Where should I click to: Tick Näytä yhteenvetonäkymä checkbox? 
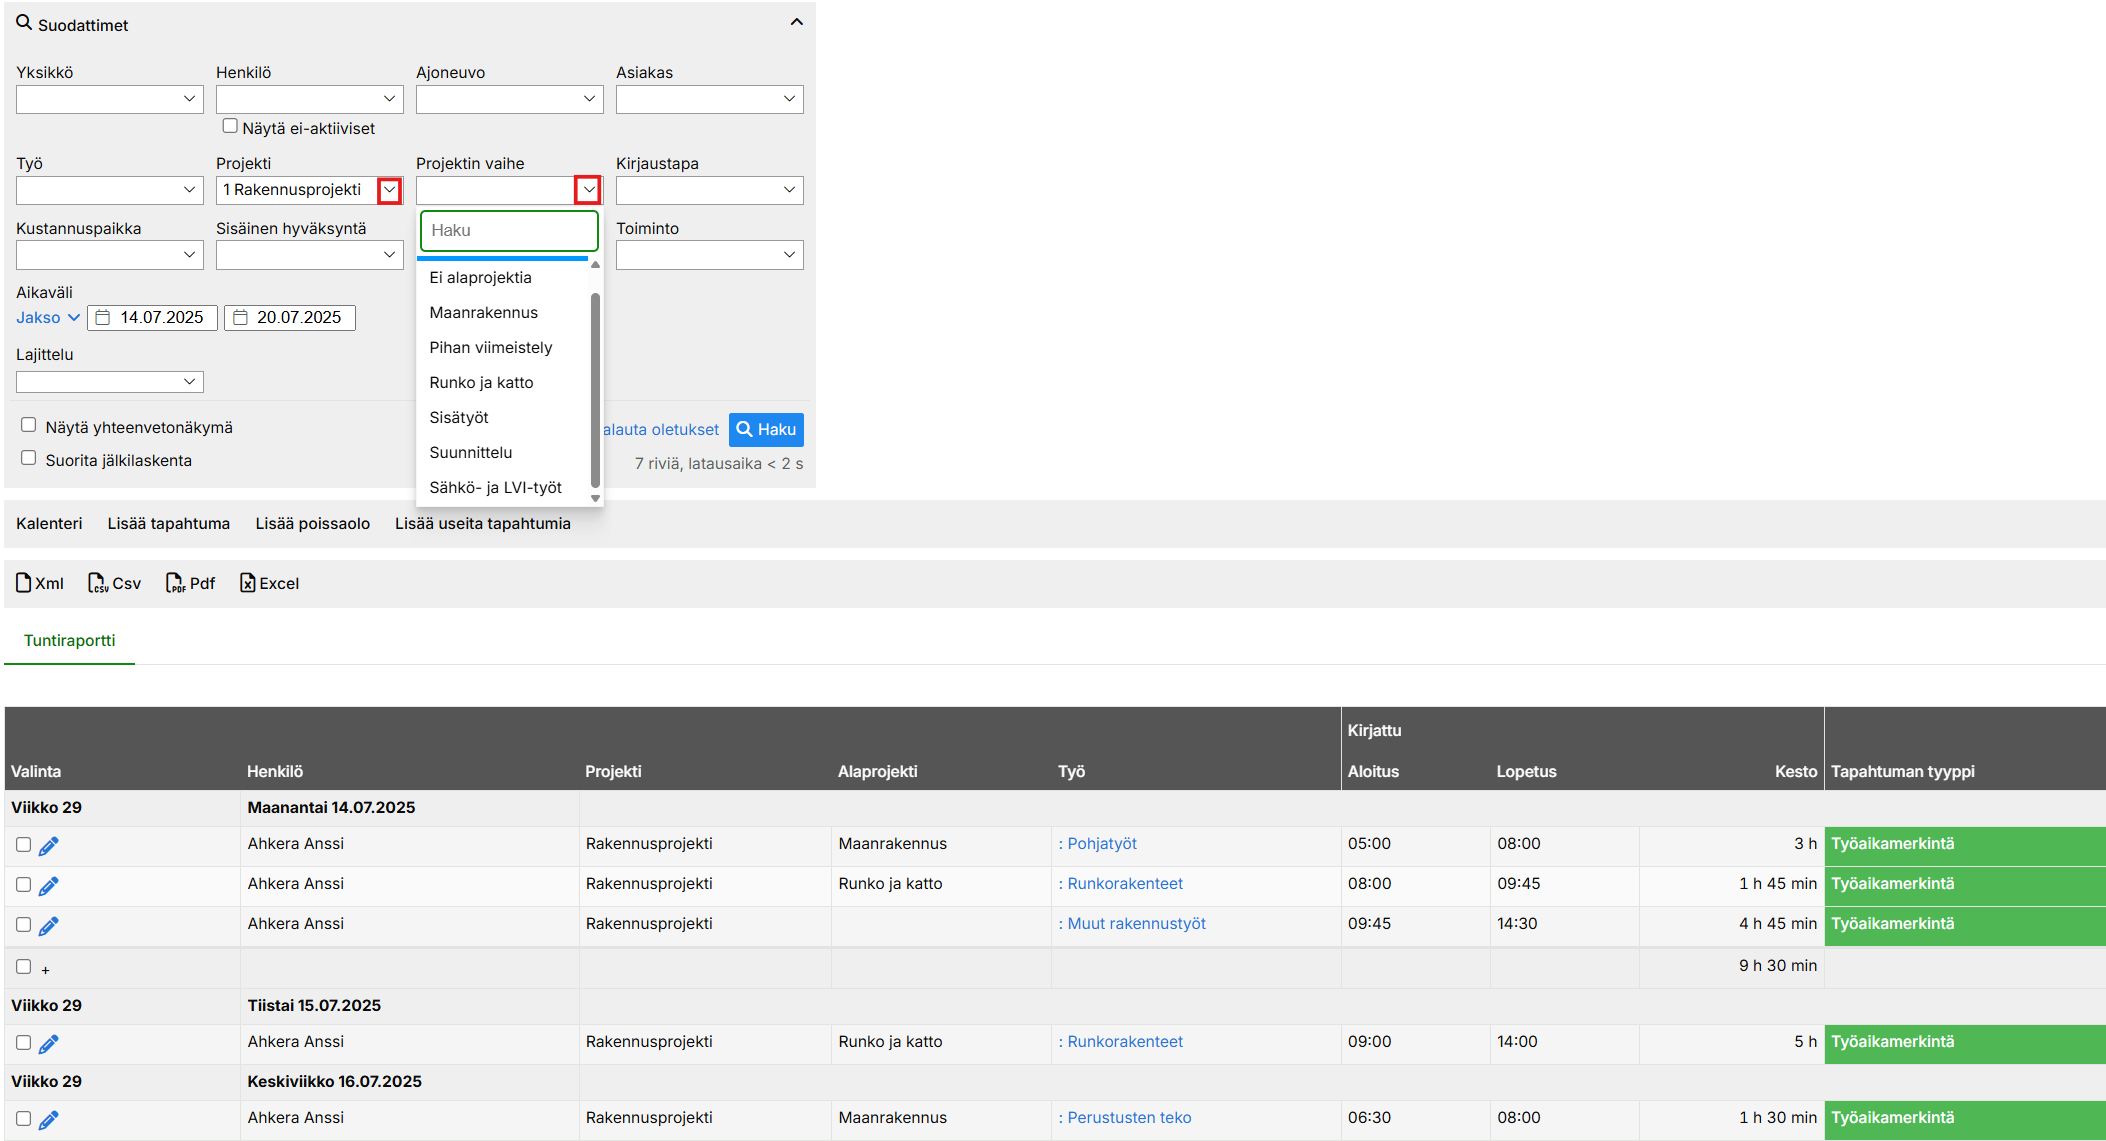[29, 425]
